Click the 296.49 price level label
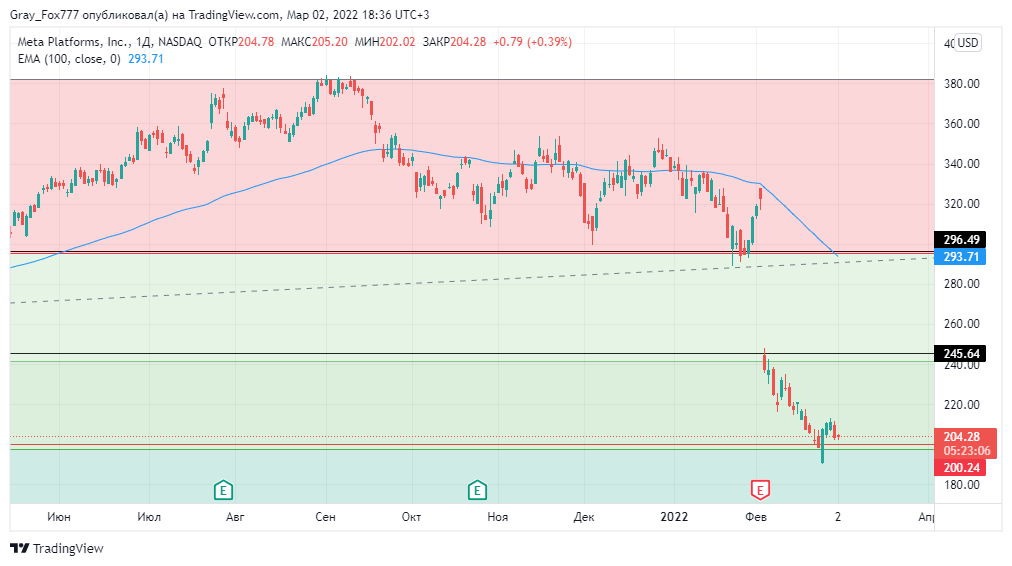This screenshot has width=1012, height=566. coord(960,239)
